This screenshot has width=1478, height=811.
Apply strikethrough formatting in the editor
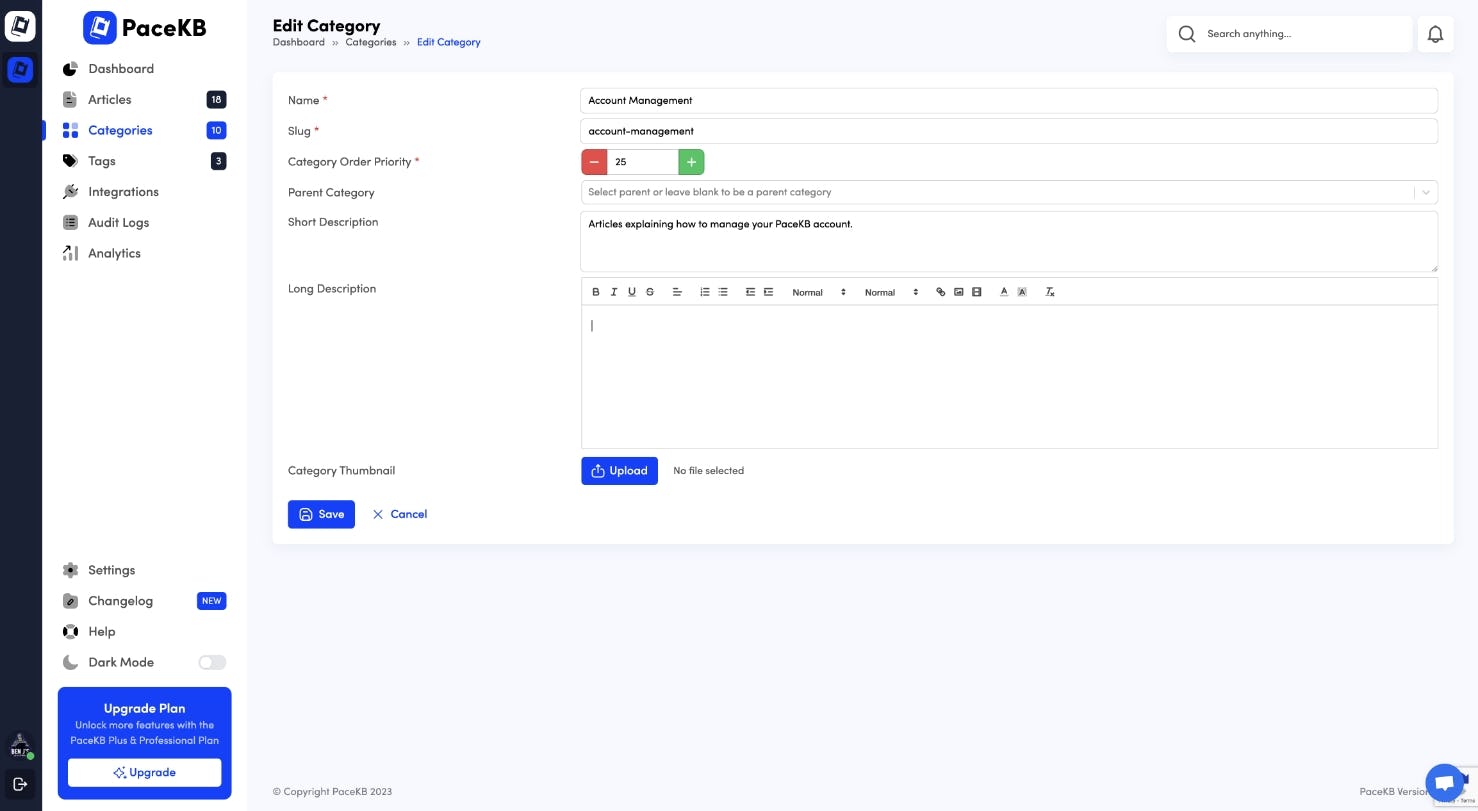(650, 291)
